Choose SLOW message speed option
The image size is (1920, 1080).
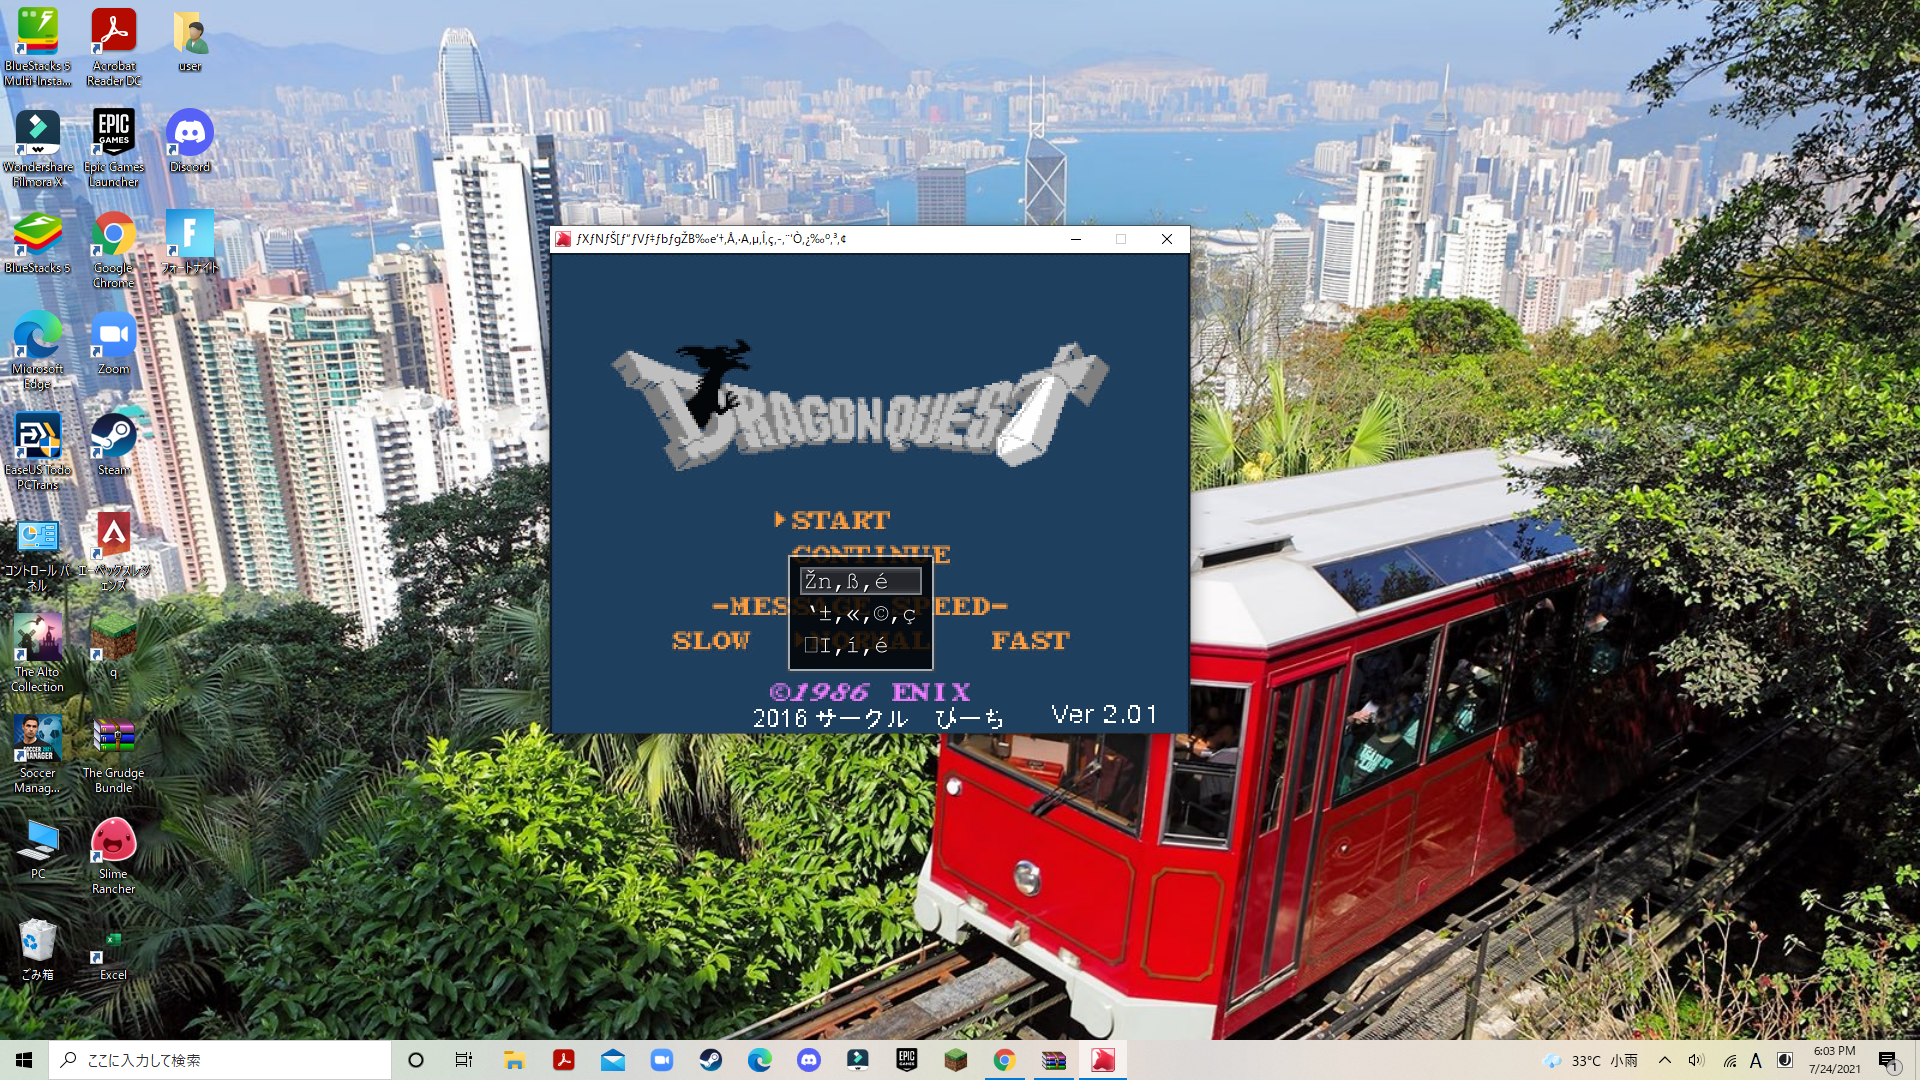[710, 641]
